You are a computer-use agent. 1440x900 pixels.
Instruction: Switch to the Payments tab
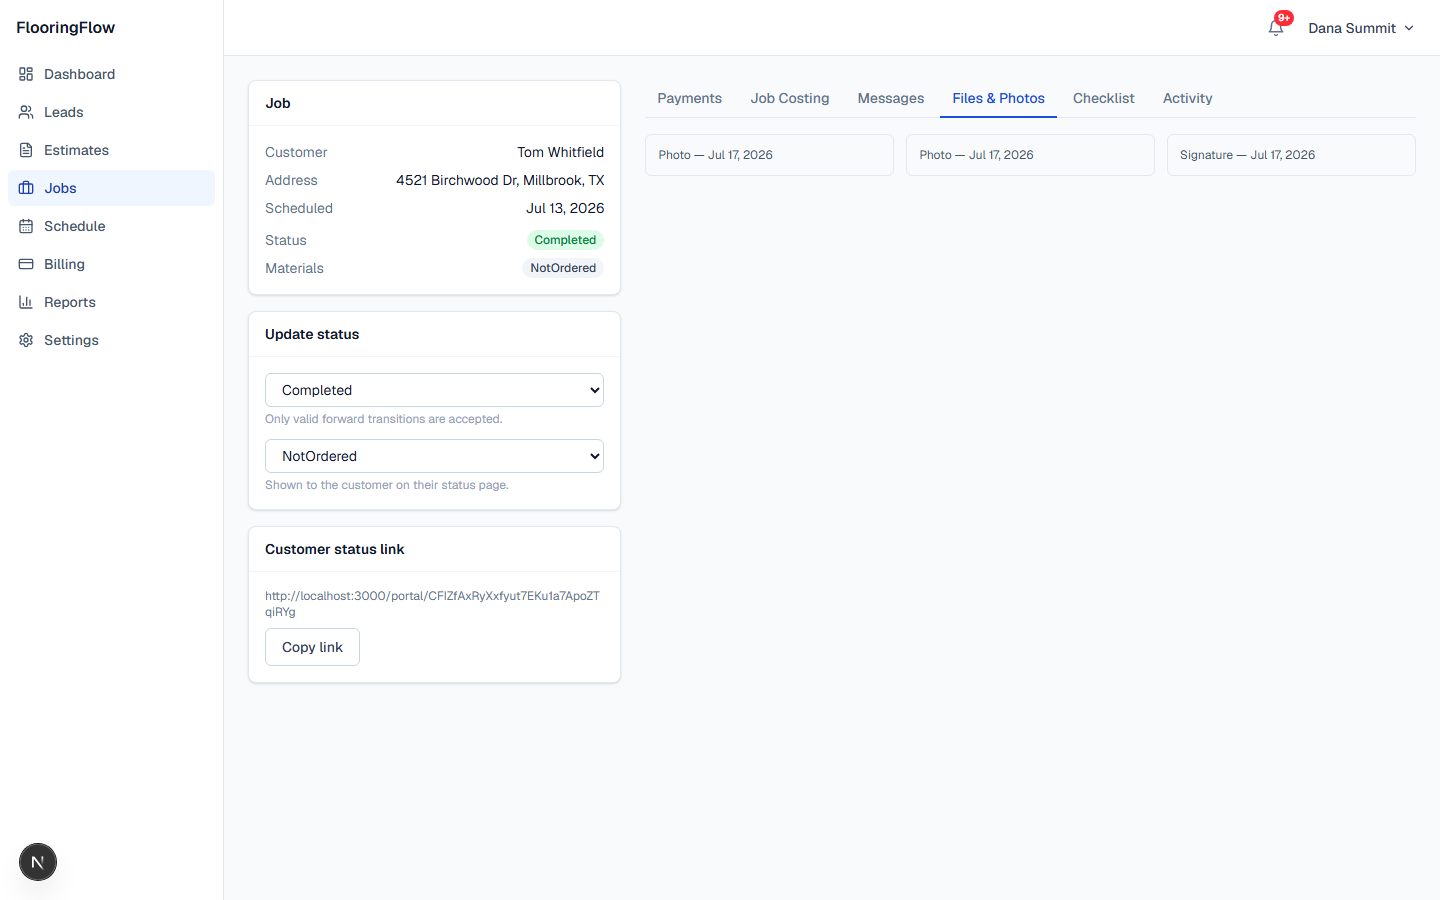tap(689, 98)
